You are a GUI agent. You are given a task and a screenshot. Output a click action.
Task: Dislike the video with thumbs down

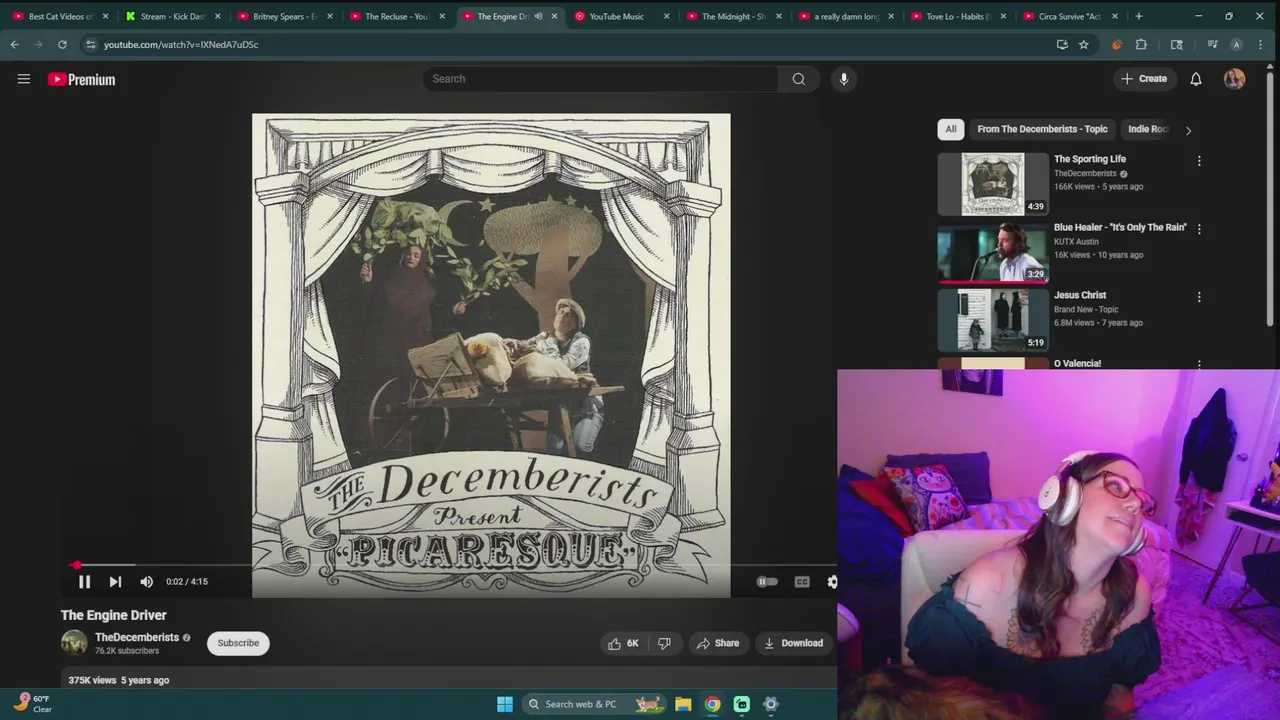[664, 643]
